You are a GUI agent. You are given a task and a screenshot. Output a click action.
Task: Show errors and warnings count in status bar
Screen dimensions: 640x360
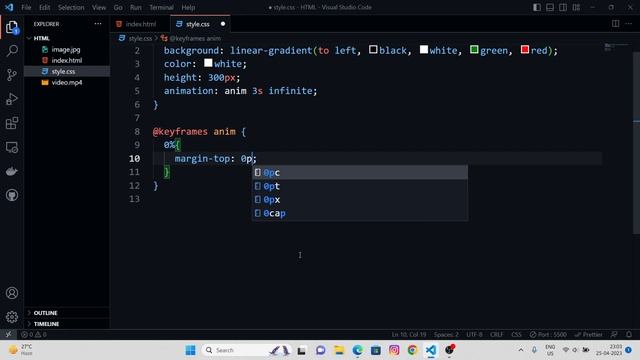[34, 334]
